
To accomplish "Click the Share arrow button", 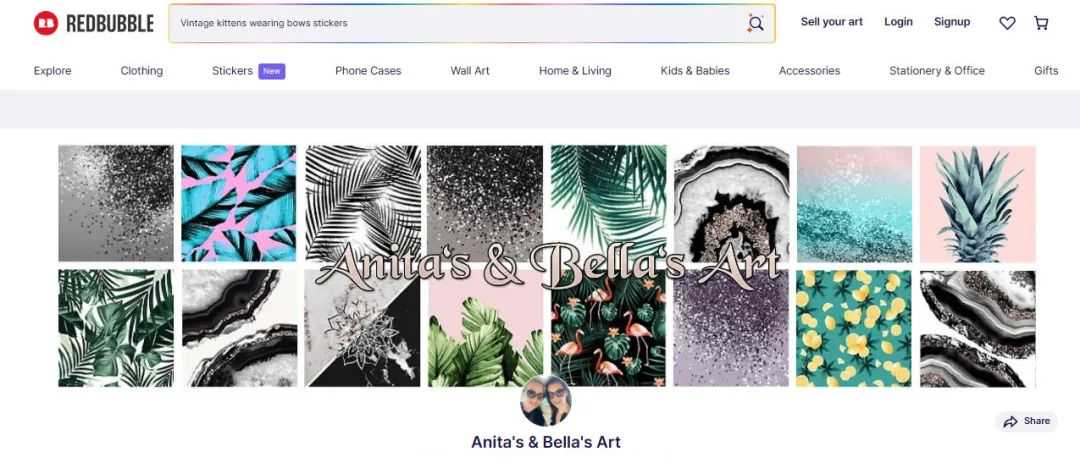I will click(x=1026, y=421).
